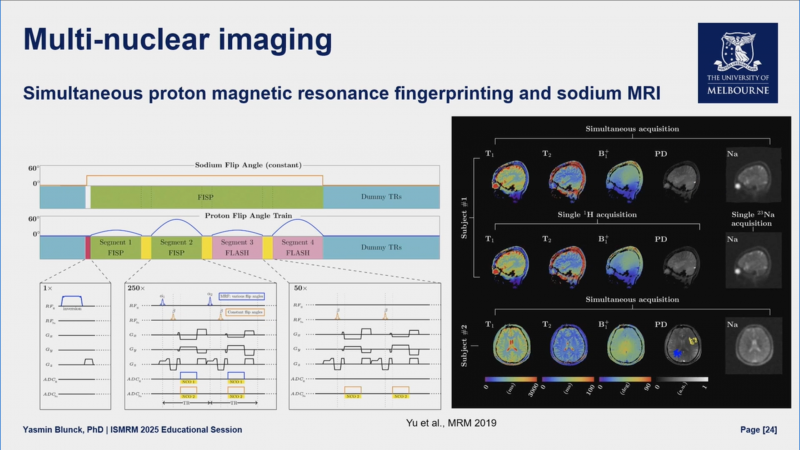Open Subject #1 simultaneous T2 sagittal map
The width and height of the screenshot is (800, 450).
coord(567,181)
